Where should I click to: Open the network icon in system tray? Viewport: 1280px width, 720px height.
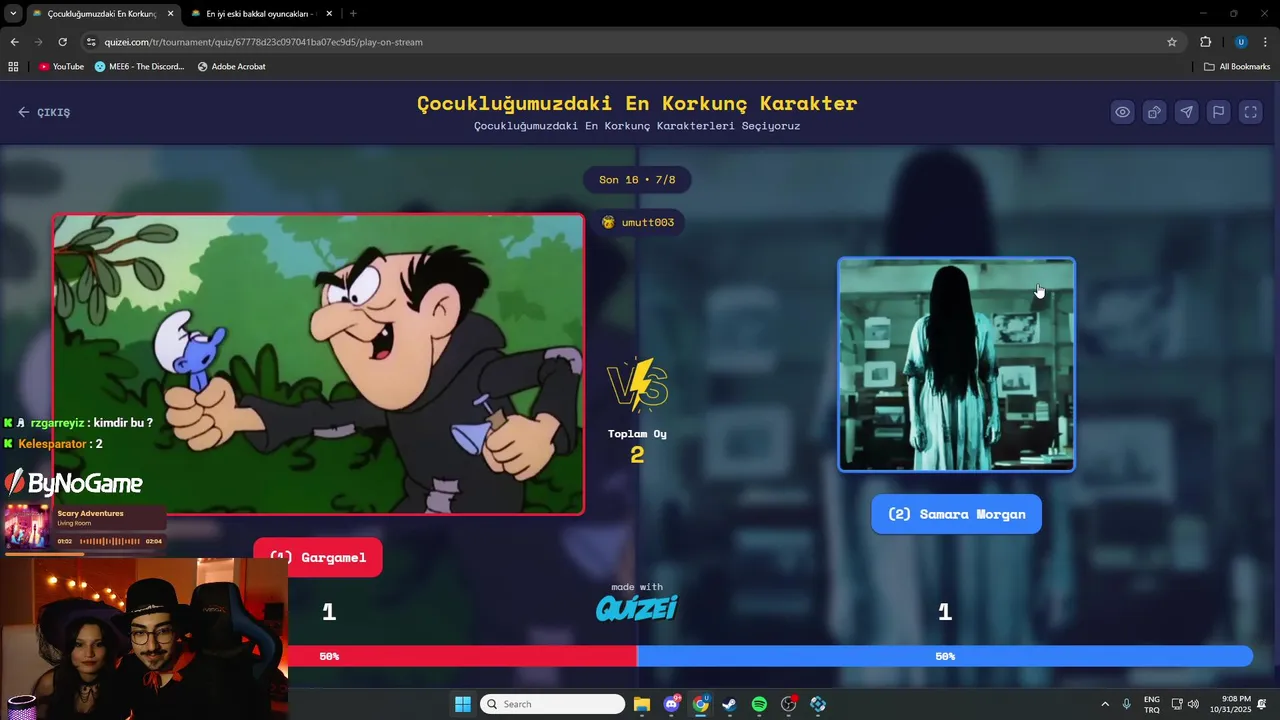point(1177,704)
